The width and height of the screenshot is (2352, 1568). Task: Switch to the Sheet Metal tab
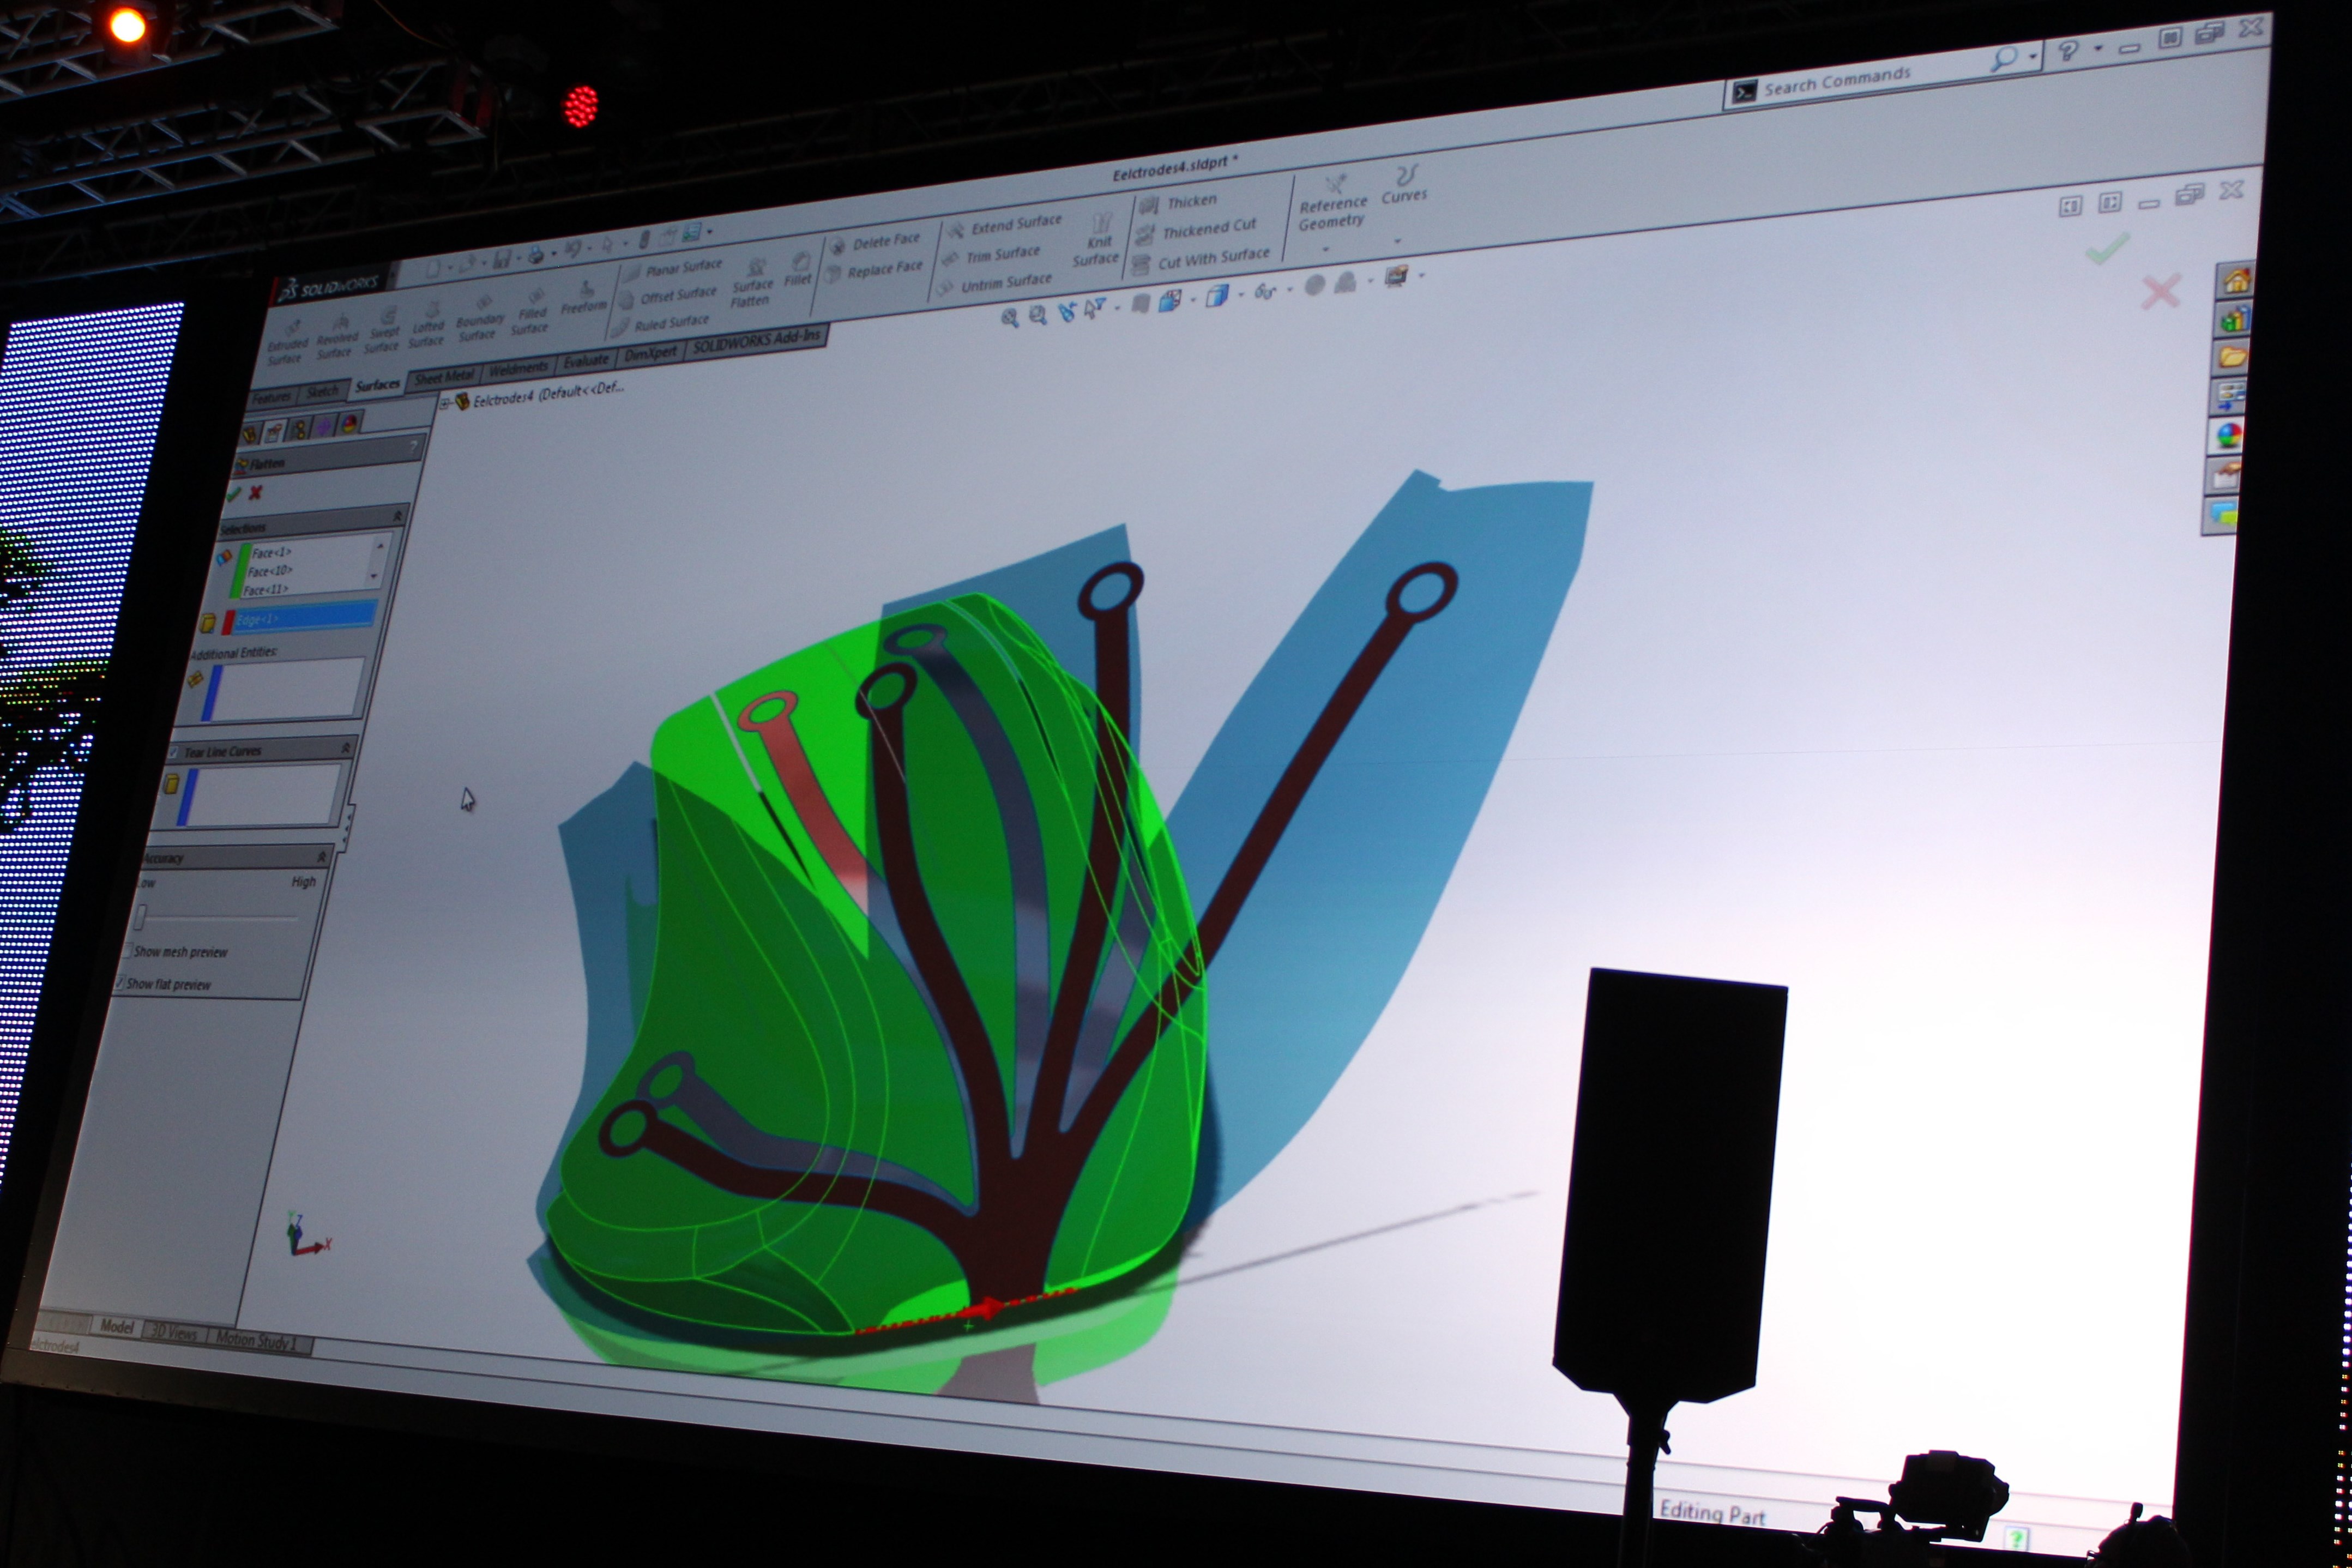click(443, 376)
